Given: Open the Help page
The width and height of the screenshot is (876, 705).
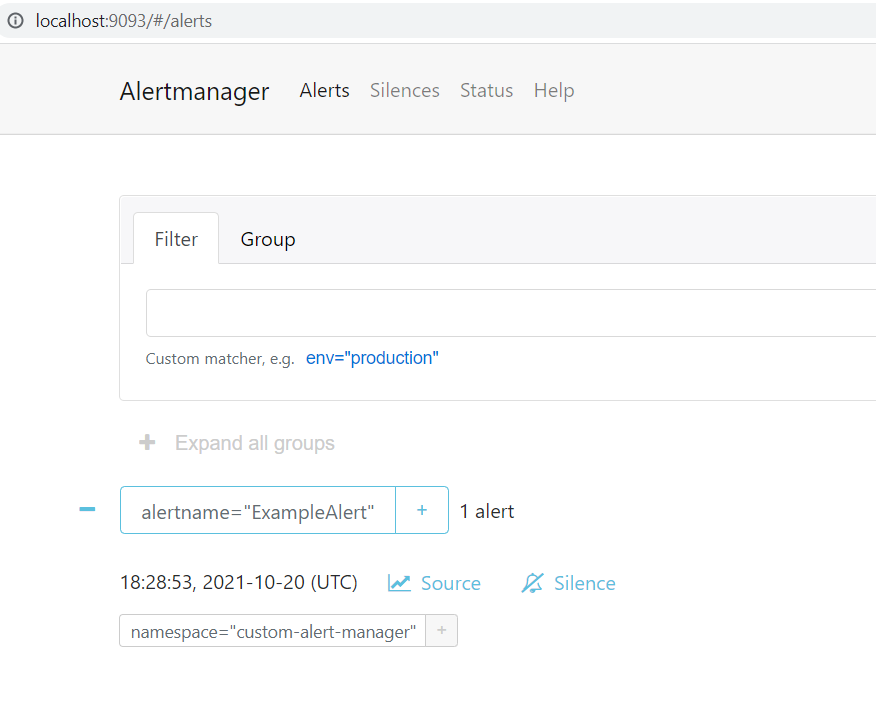Looking at the screenshot, I should [x=553, y=90].
